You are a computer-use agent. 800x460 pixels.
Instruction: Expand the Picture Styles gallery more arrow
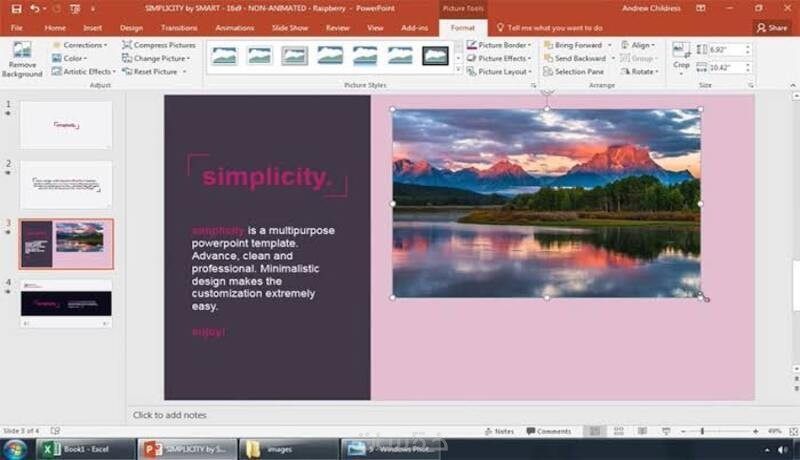(458, 70)
